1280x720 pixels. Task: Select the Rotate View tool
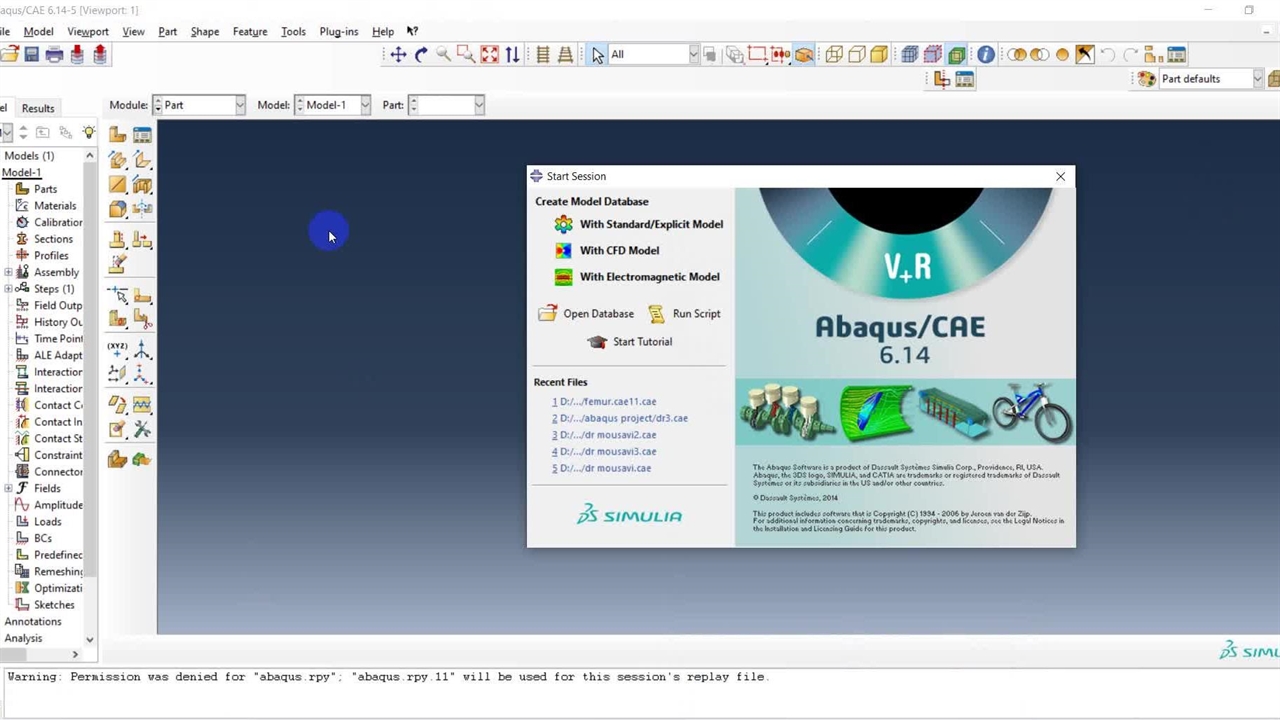[x=421, y=55]
